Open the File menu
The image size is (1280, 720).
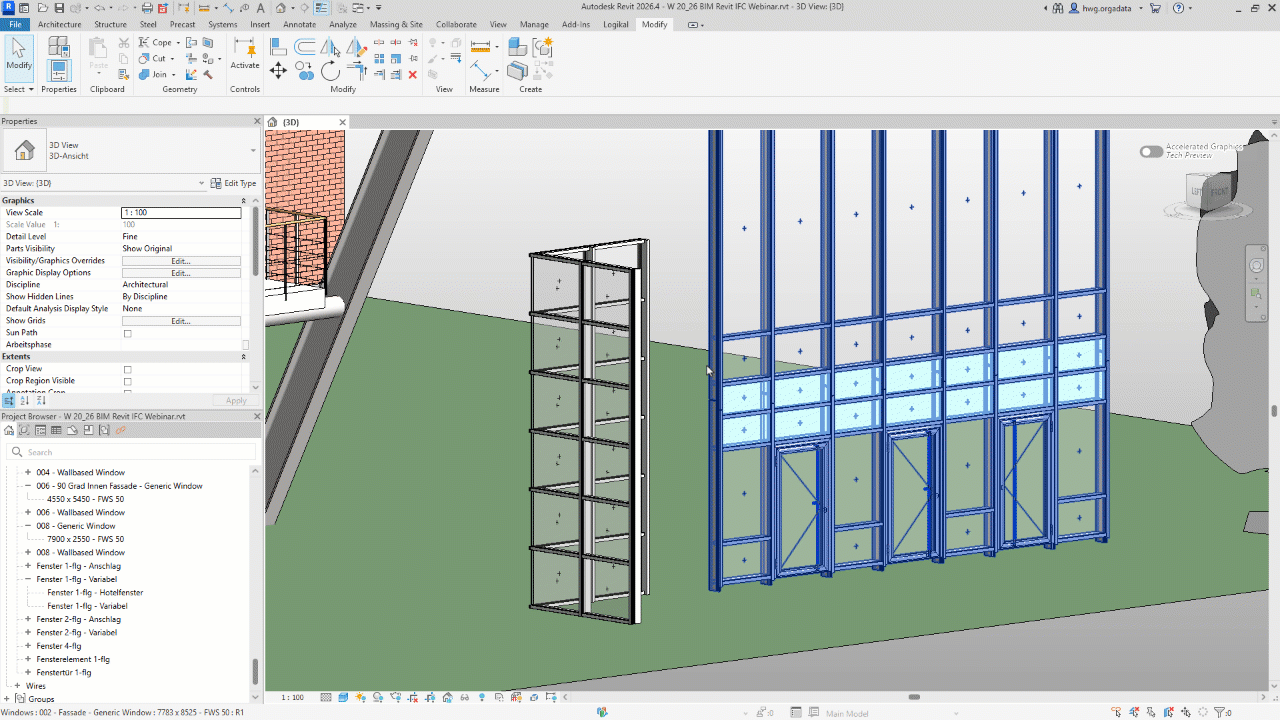[x=16, y=24]
